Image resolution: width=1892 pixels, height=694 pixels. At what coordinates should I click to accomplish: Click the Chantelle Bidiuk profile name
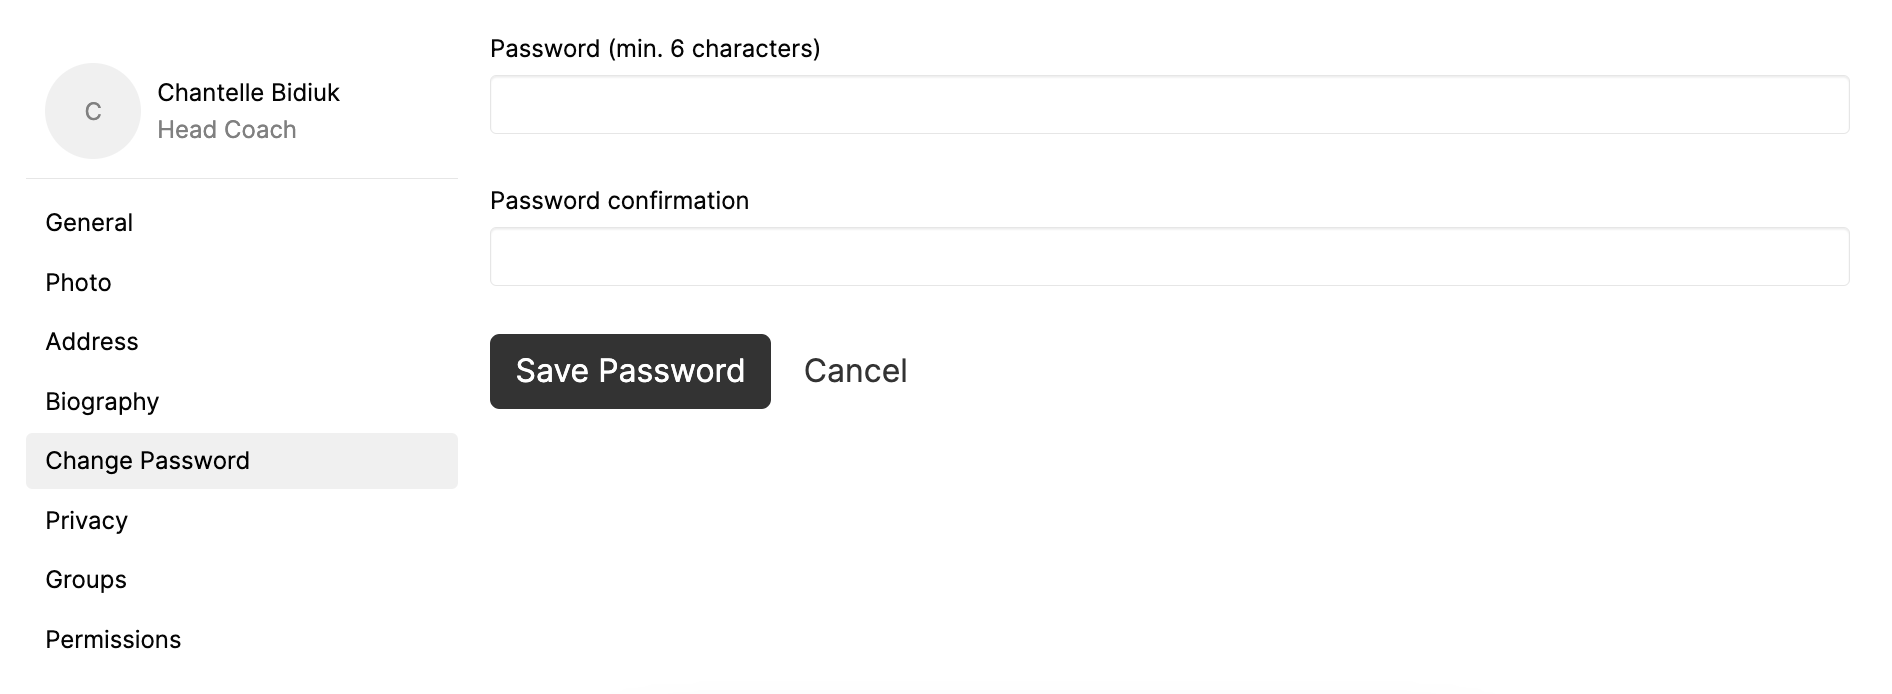(249, 93)
